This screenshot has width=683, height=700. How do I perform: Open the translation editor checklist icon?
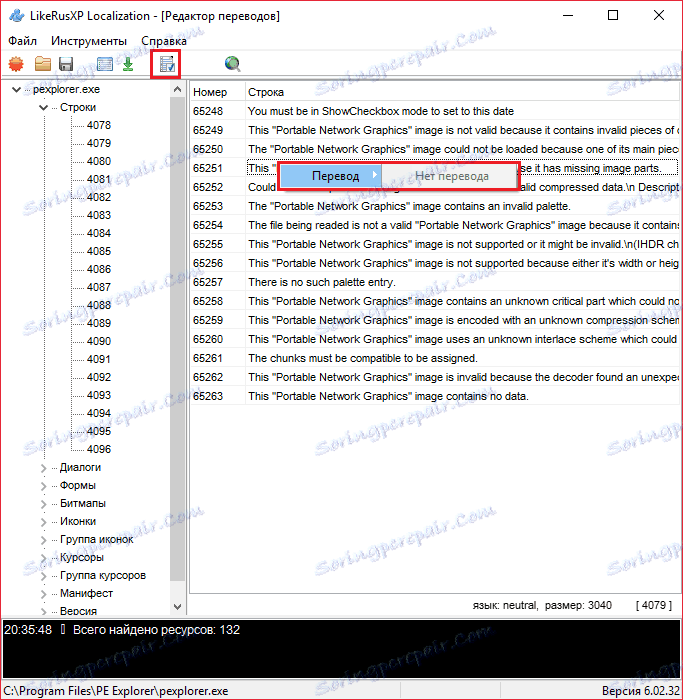click(x=167, y=65)
